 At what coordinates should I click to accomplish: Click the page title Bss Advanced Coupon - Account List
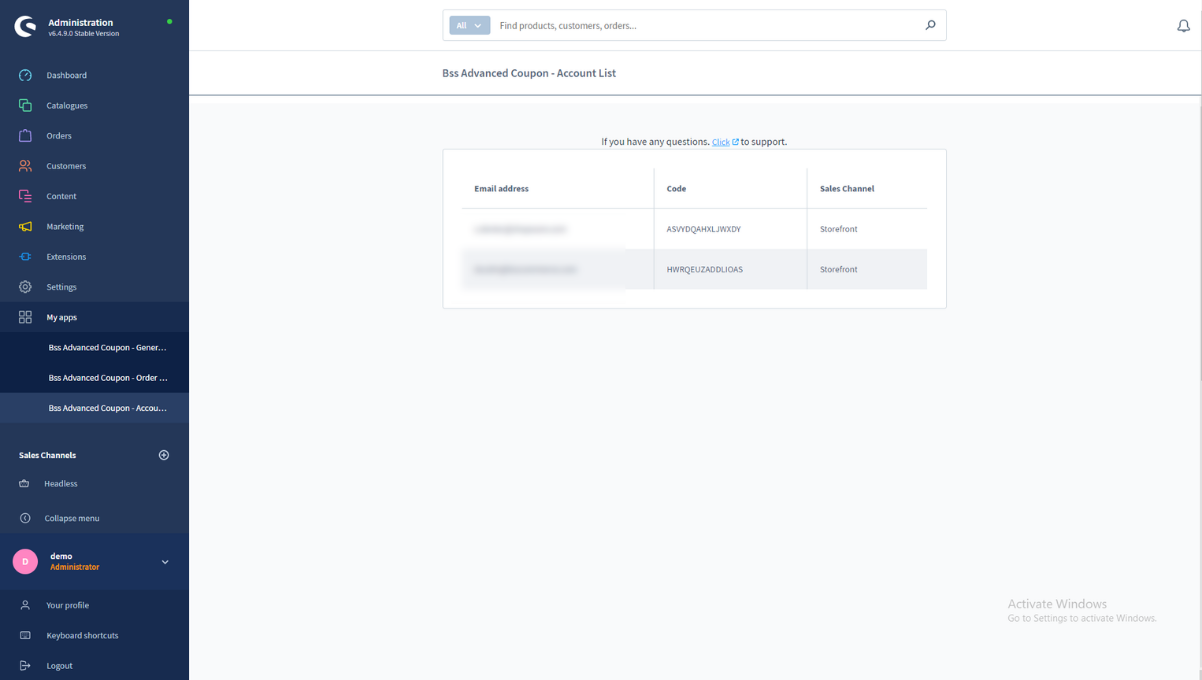click(x=529, y=73)
